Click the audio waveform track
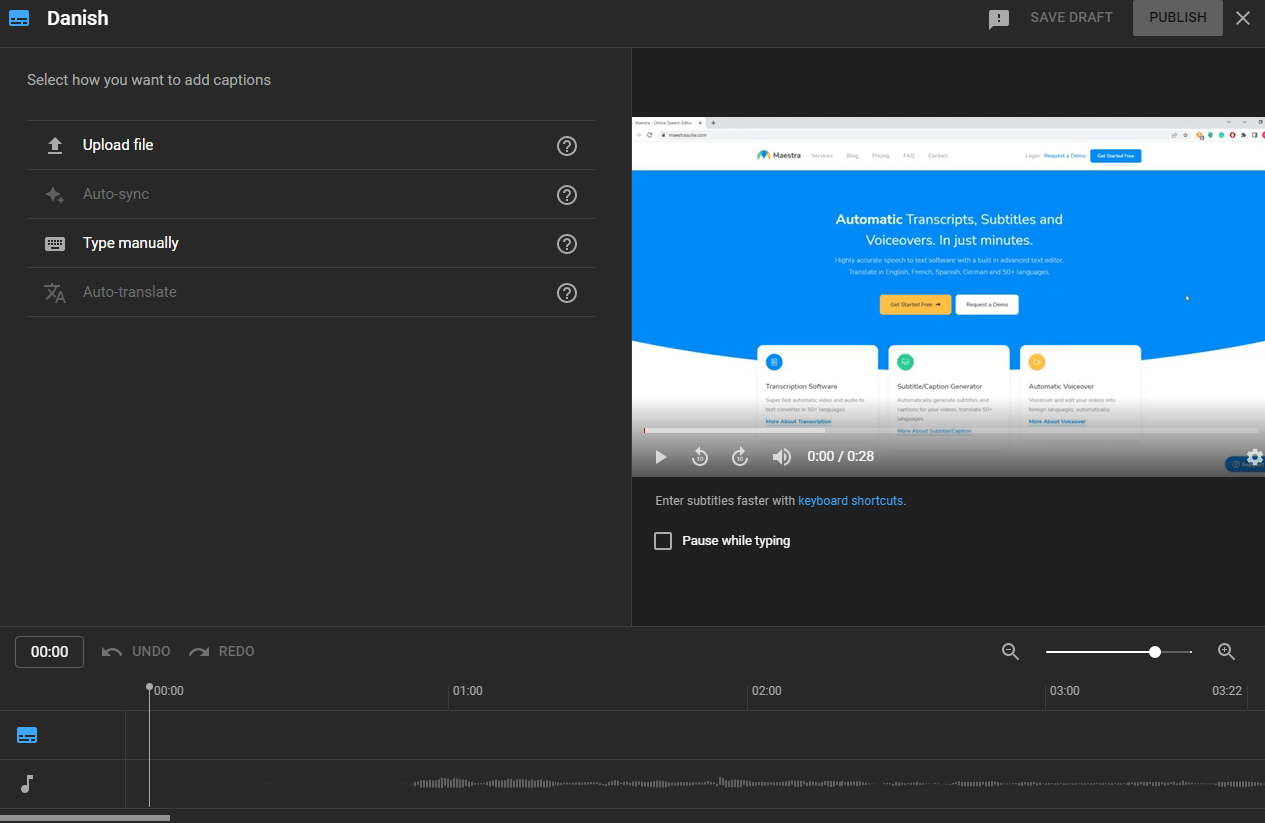This screenshot has width=1265, height=823. tap(695, 784)
